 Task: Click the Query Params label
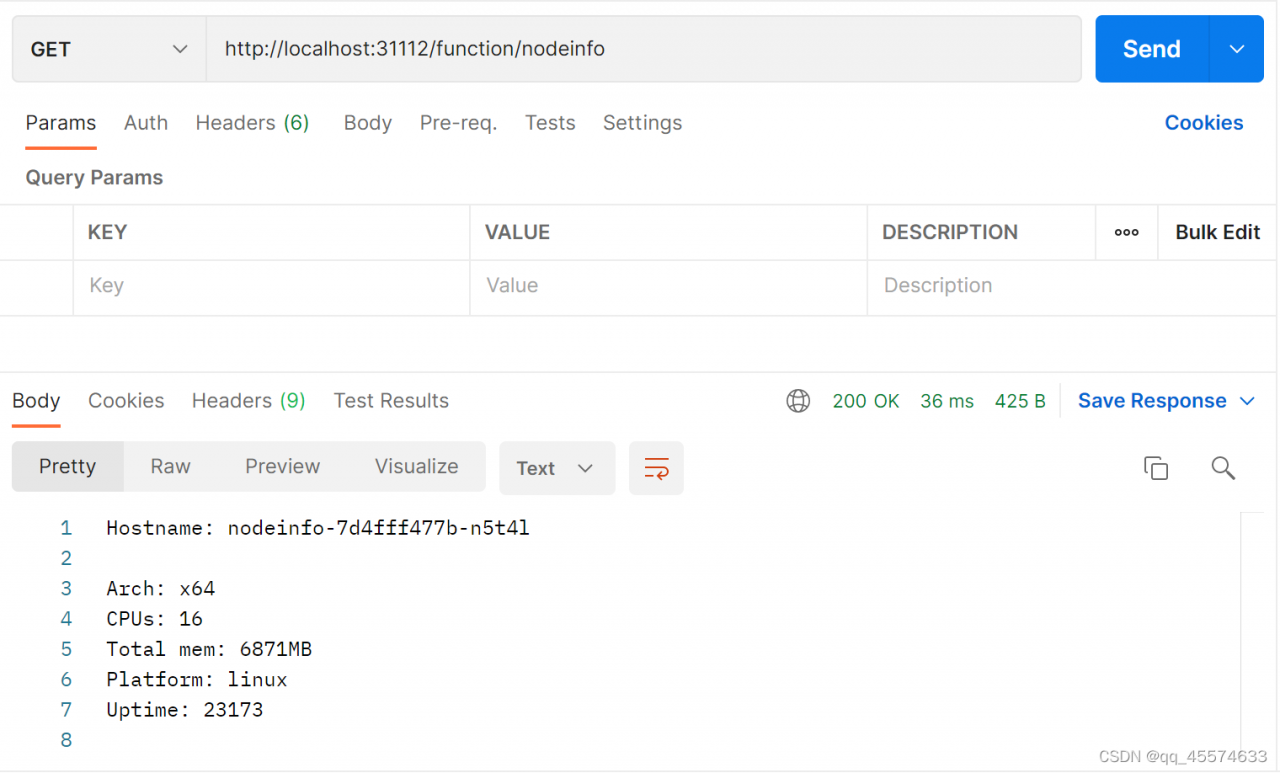click(x=94, y=178)
